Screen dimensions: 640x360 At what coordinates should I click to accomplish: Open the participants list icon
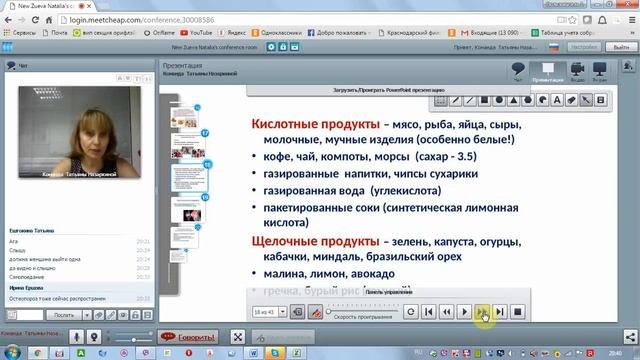coord(628,66)
